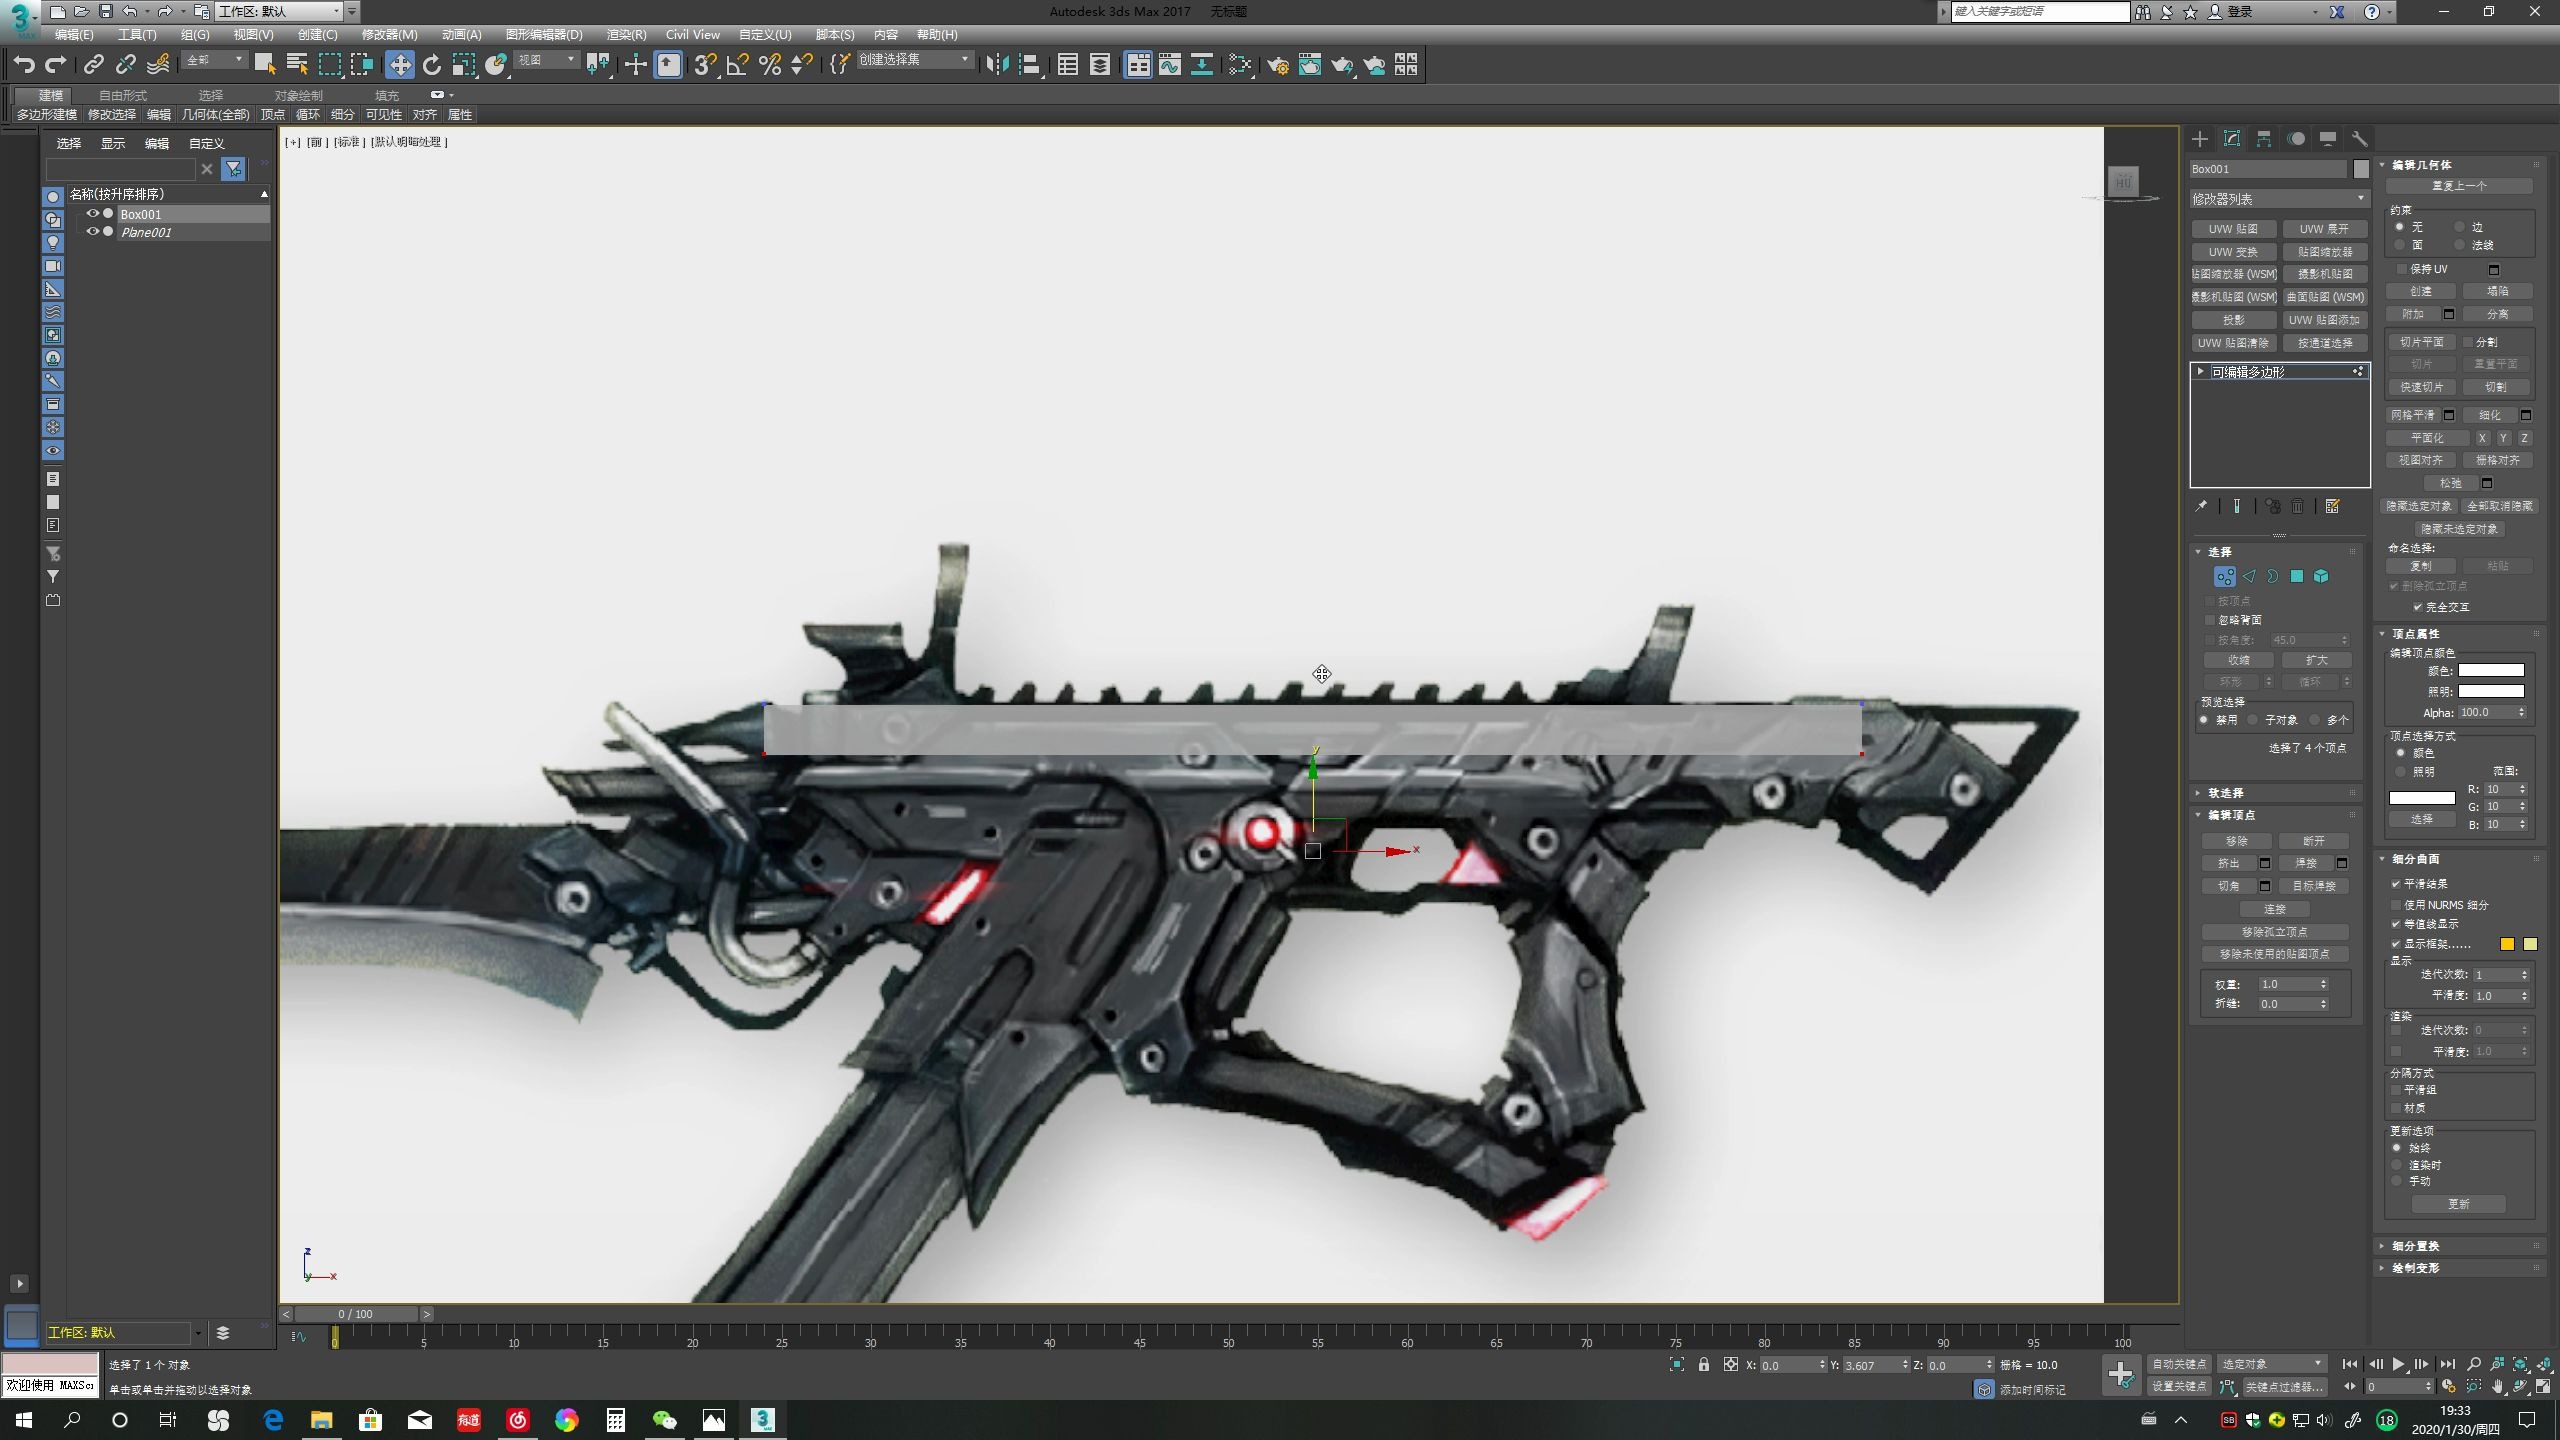This screenshot has width=2560, height=1440.
Task: Select the Move tool in the toolbar
Action: pos(401,64)
